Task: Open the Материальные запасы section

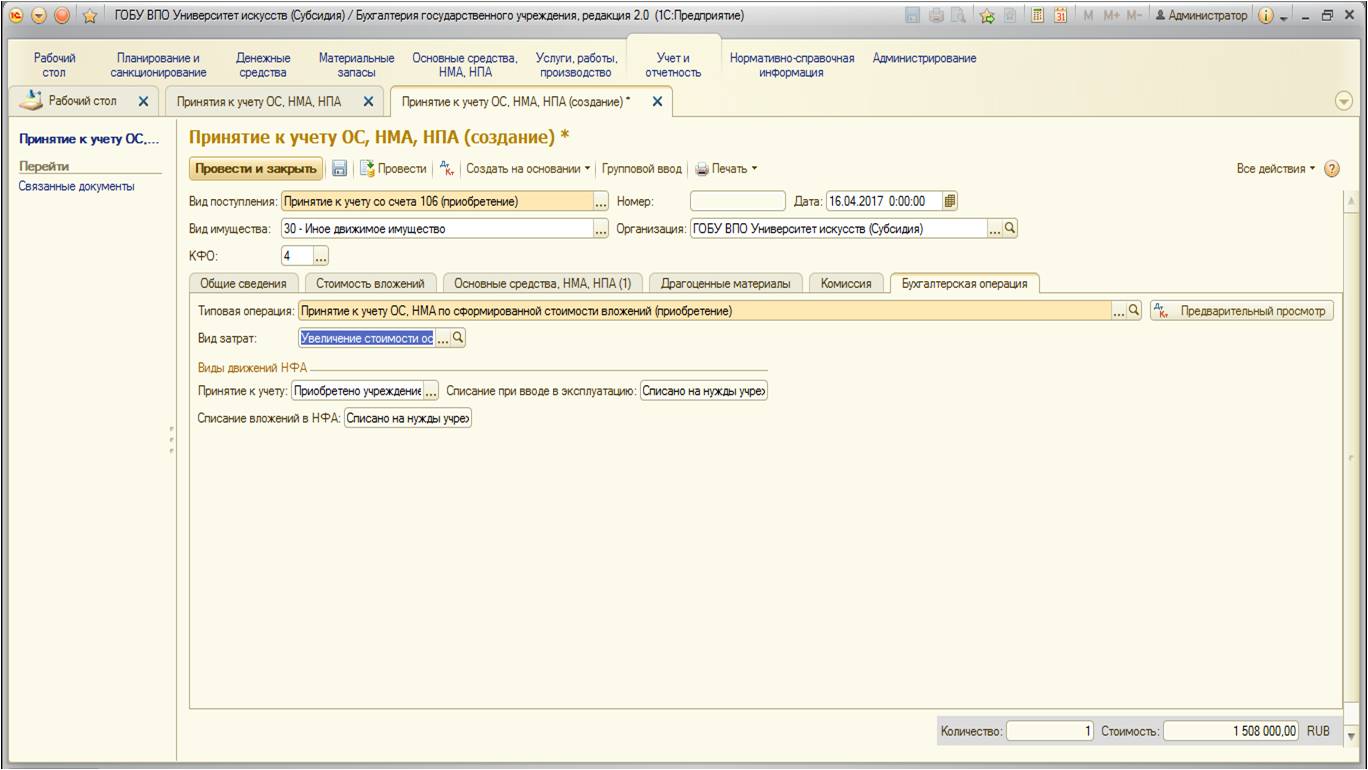Action: click(356, 65)
